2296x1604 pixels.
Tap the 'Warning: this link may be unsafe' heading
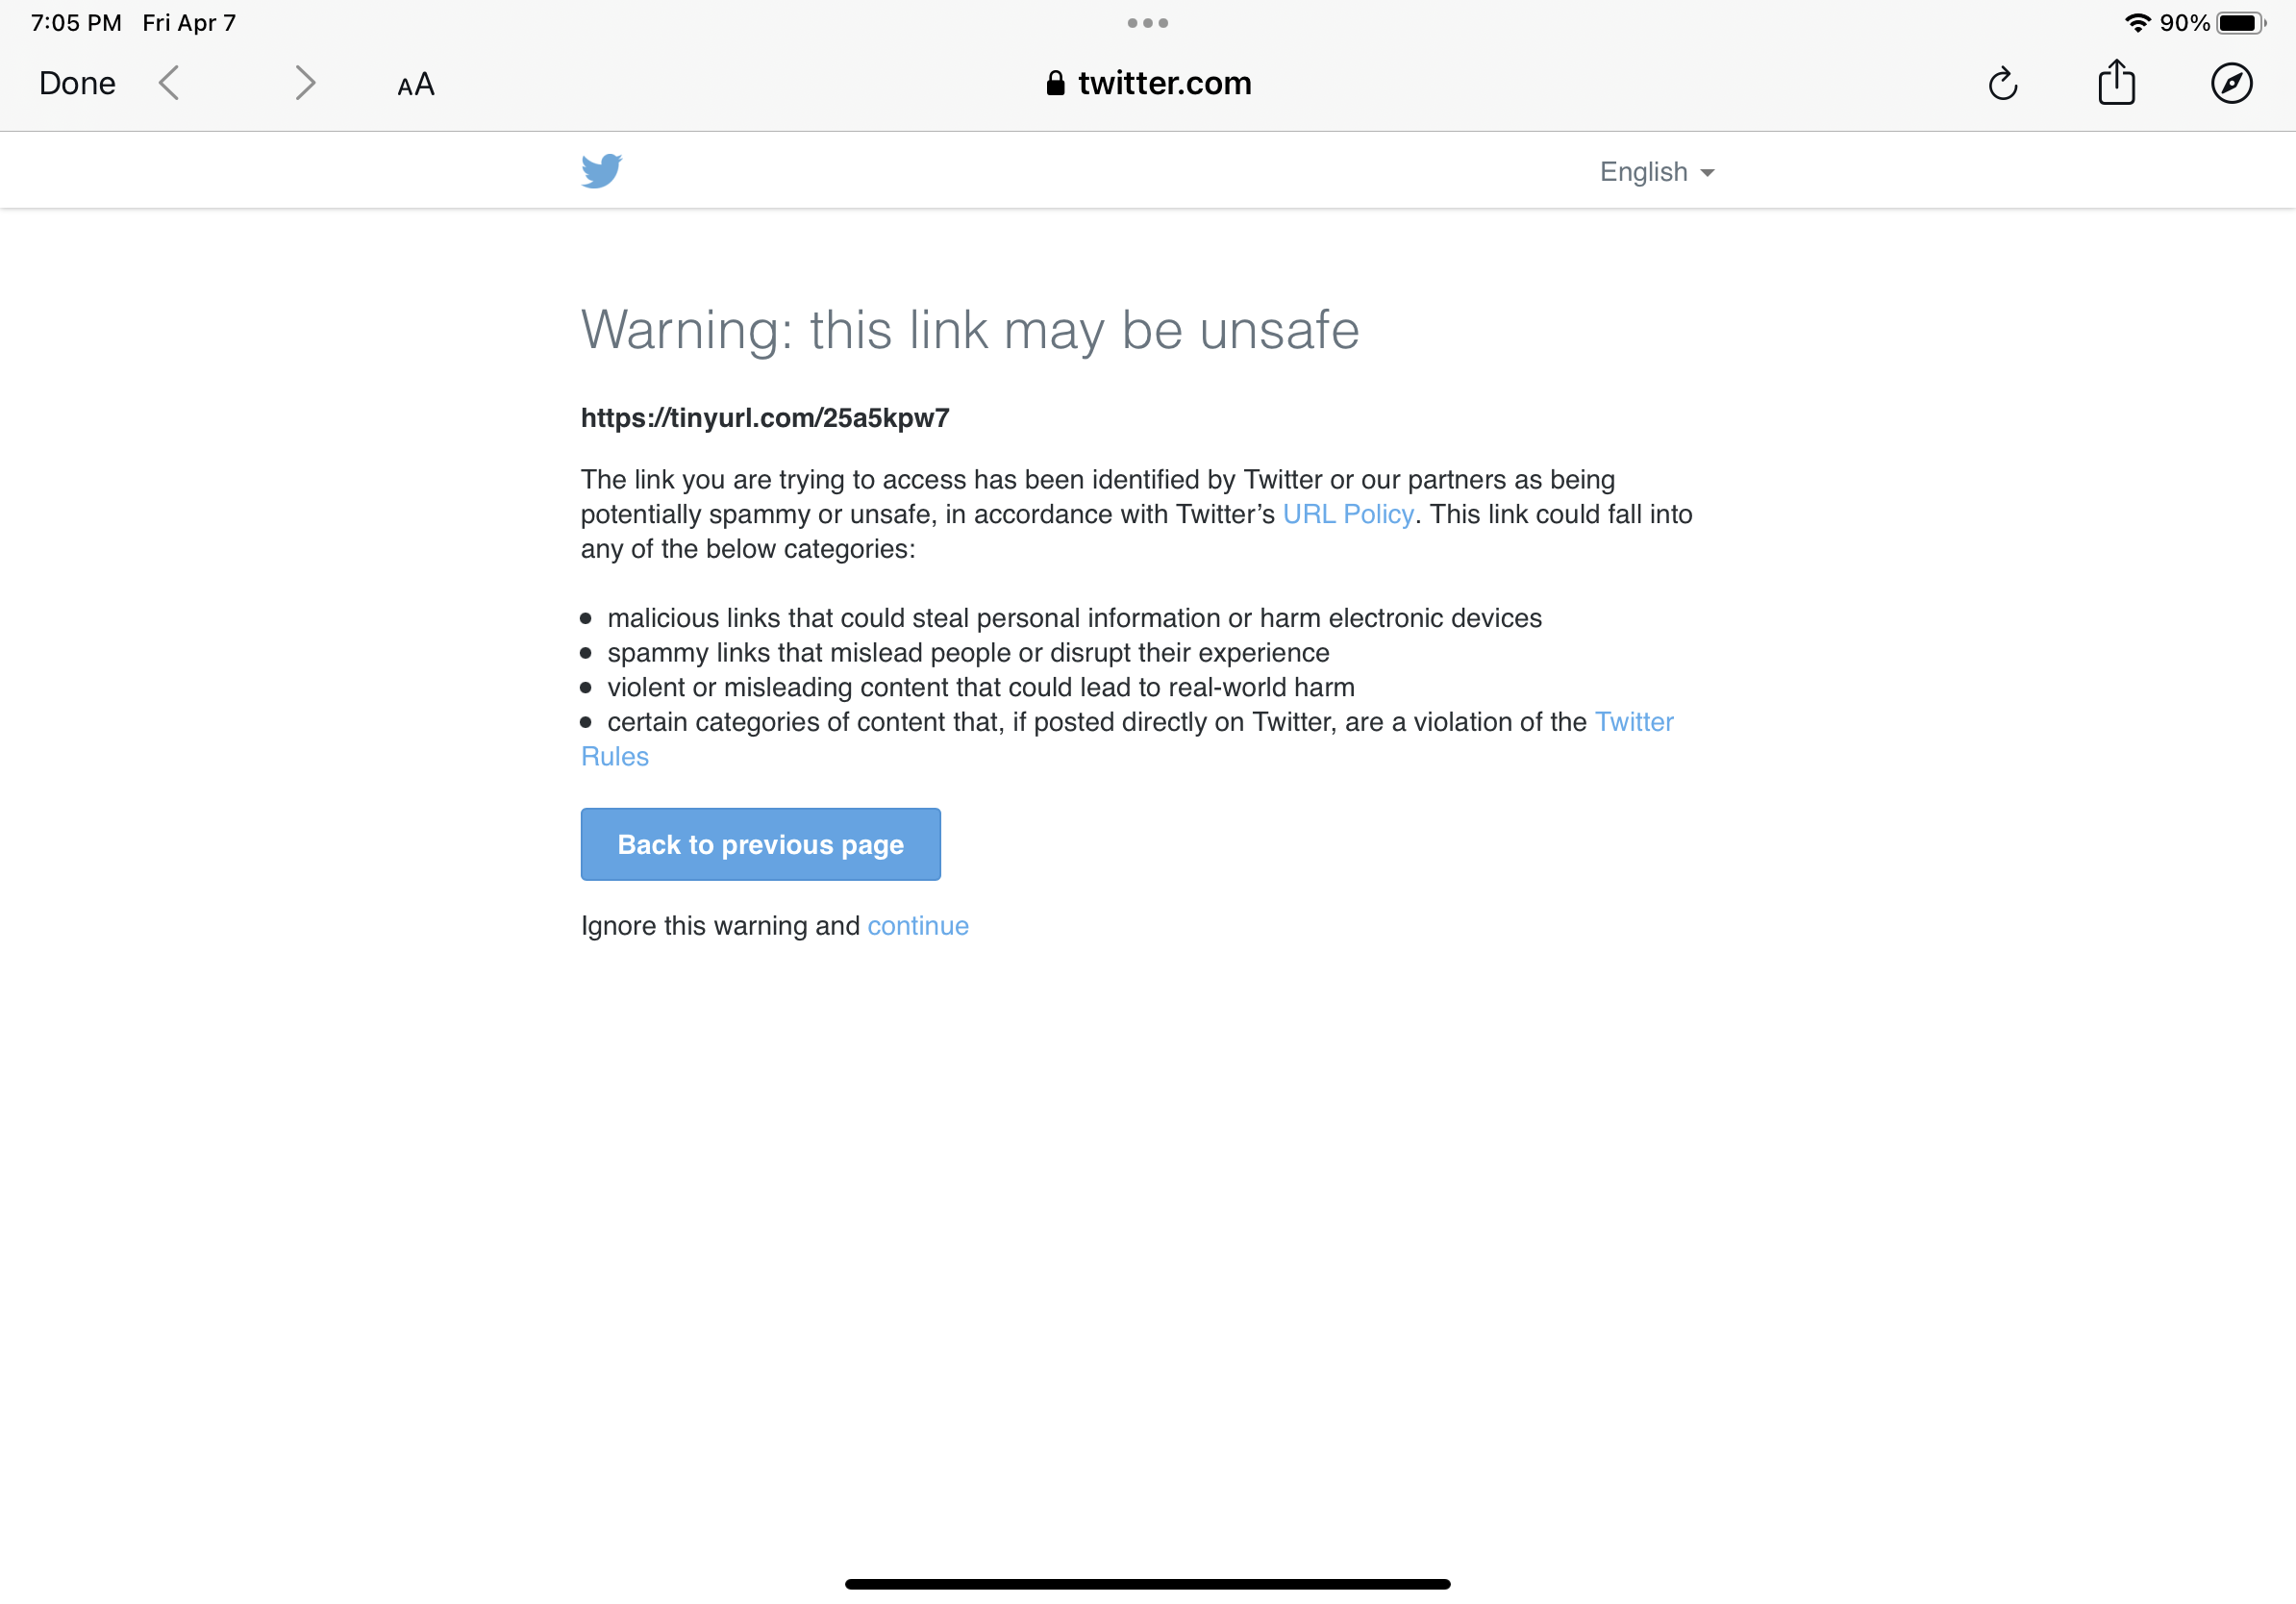[970, 330]
